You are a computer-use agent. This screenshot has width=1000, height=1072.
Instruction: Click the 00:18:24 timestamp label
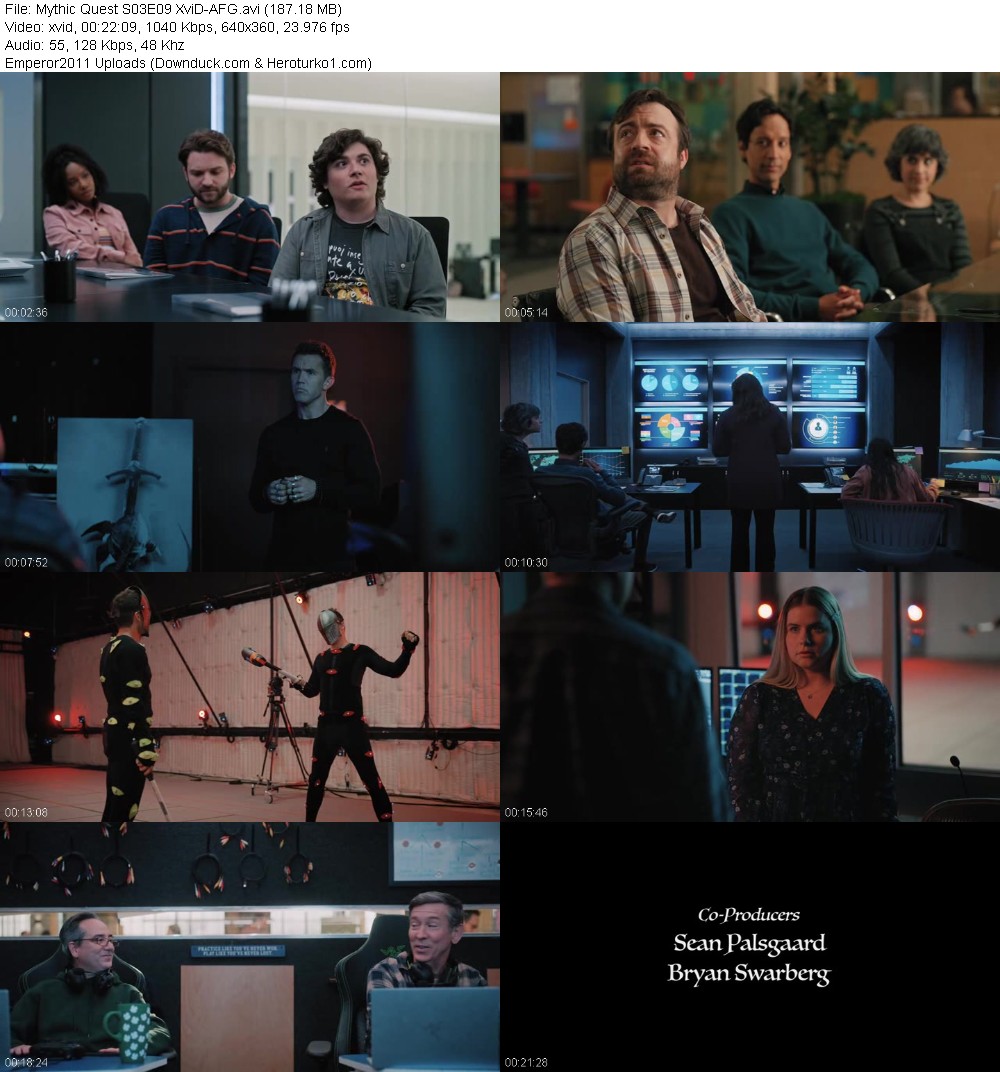(26, 1062)
